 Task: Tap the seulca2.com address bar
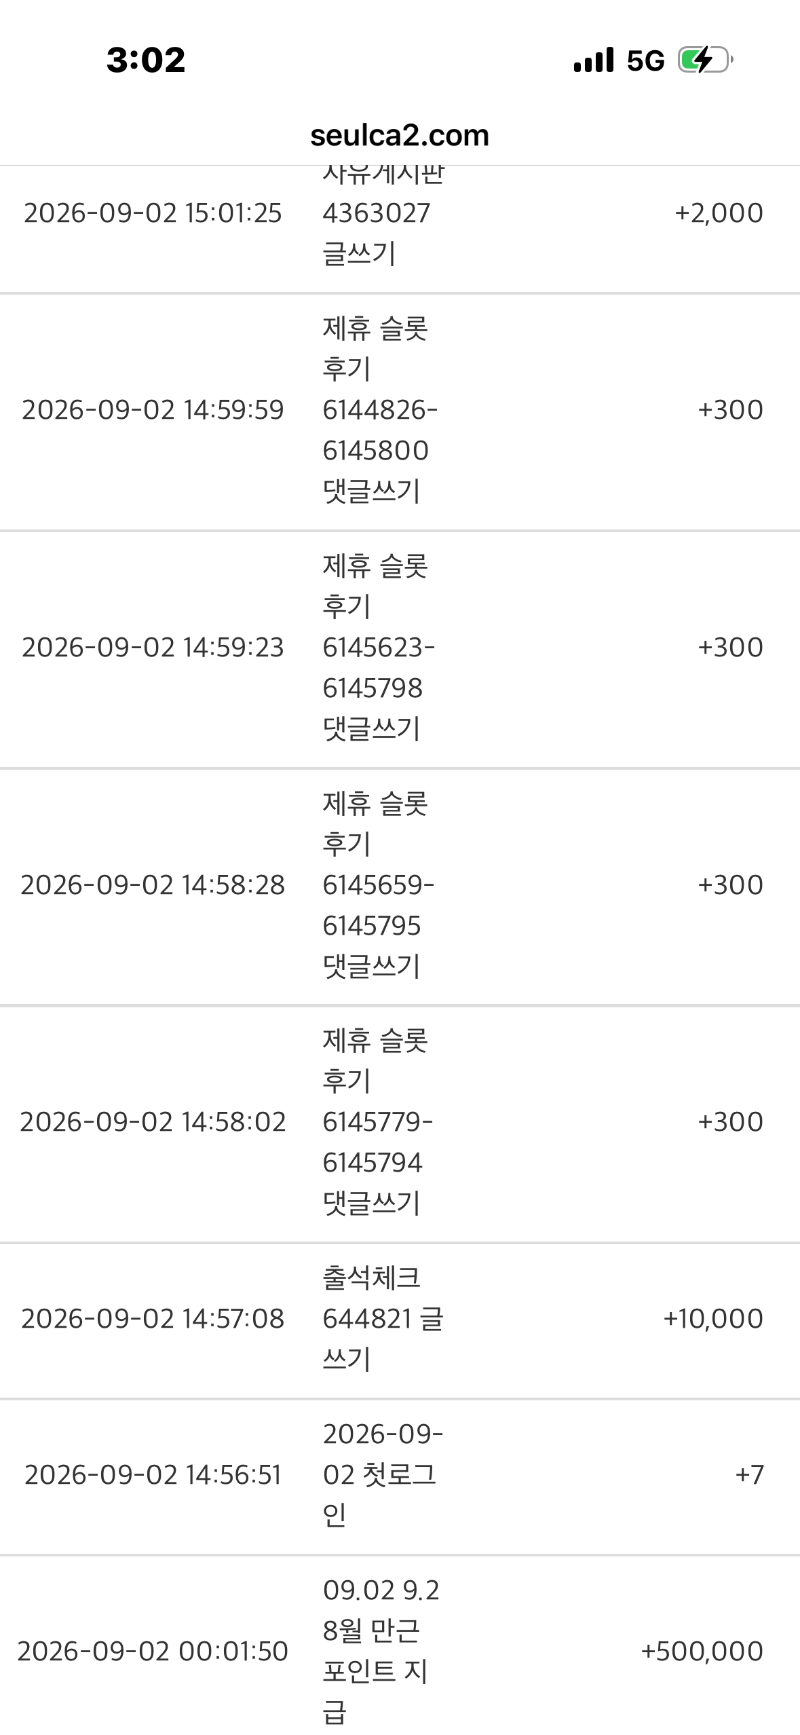400,135
